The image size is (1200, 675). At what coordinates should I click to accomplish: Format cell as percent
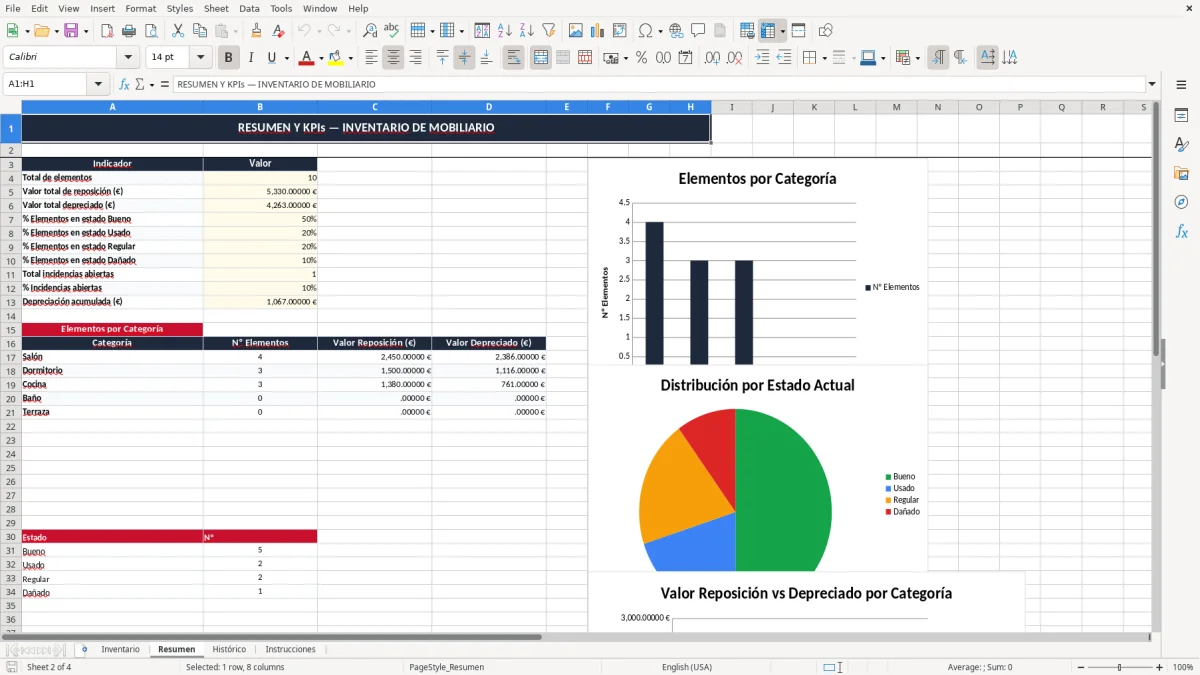point(642,58)
